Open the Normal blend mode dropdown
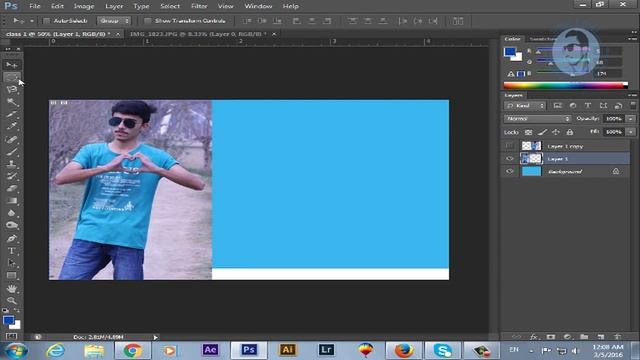Viewport: 640px width, 360px height. point(537,119)
